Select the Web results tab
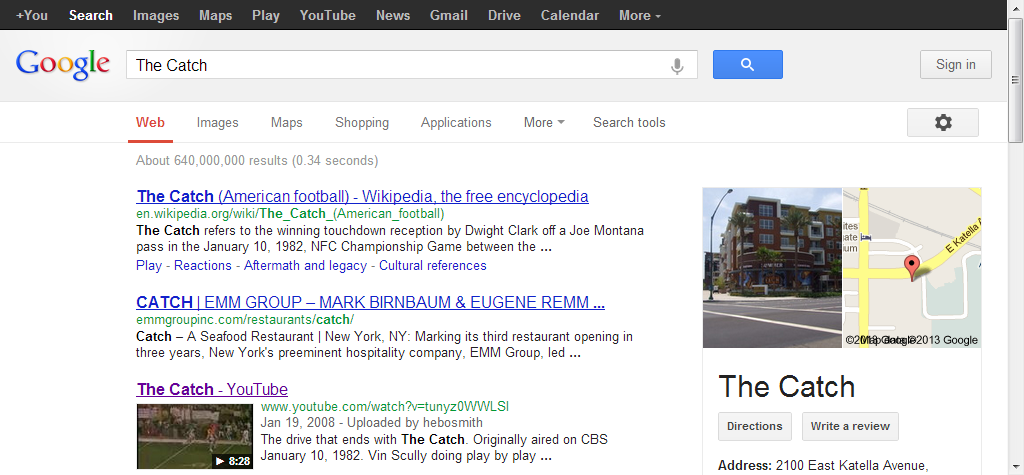Screen dimensions: 1024x475 coord(150,123)
